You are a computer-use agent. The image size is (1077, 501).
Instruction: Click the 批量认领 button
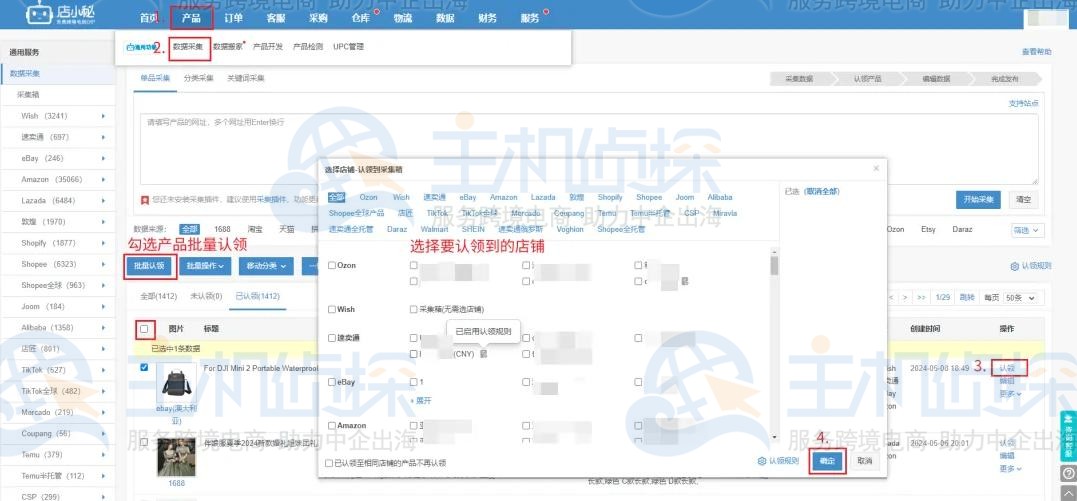point(150,266)
